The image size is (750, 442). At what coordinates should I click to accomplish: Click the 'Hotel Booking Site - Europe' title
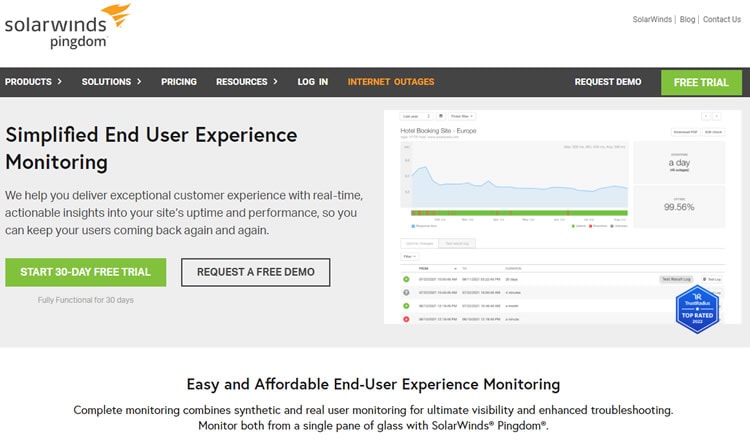[x=438, y=131]
